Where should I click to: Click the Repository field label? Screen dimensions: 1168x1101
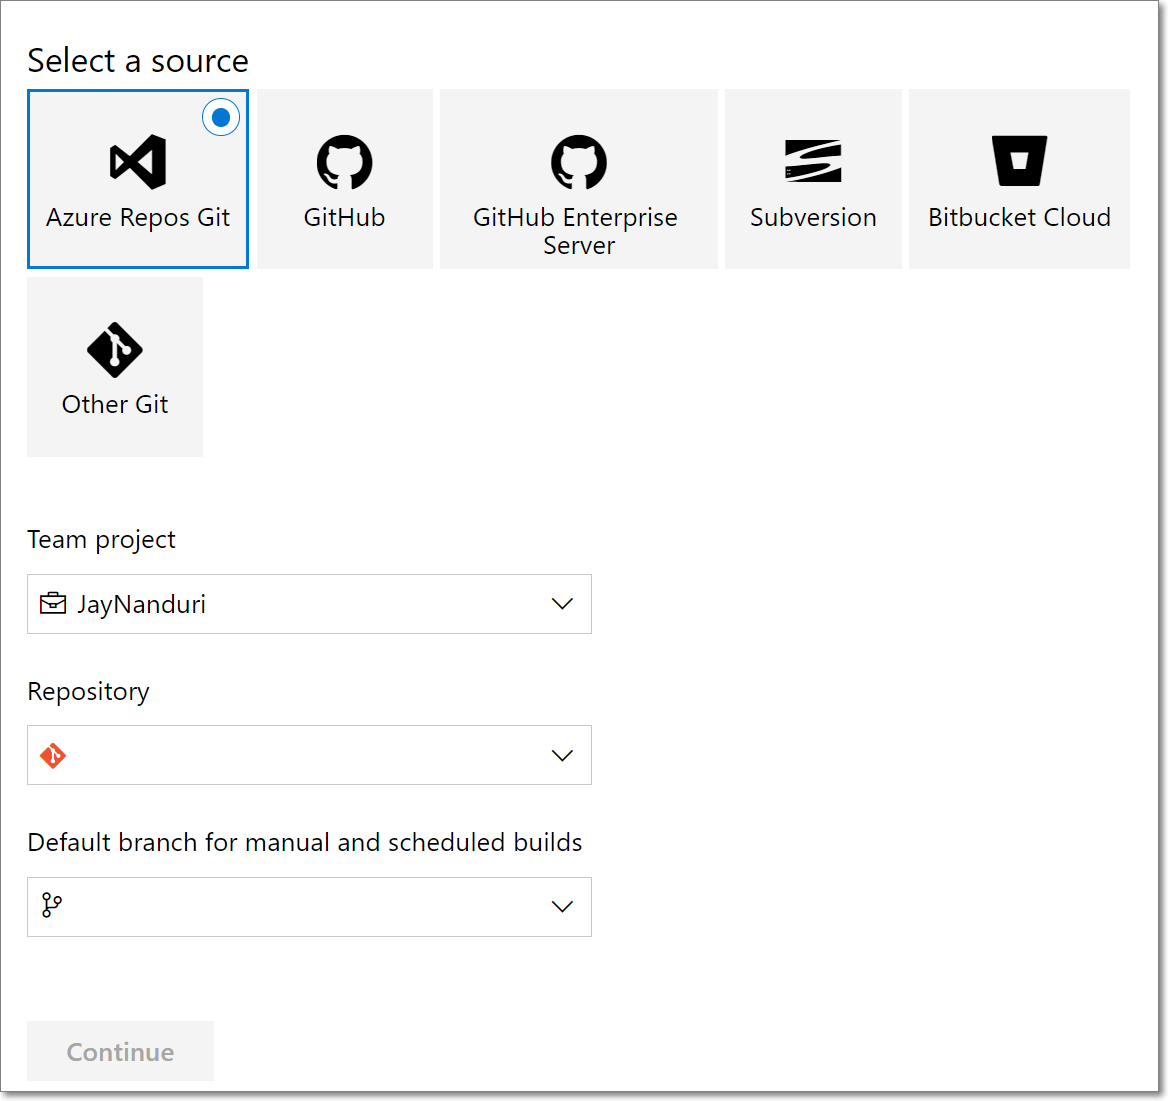[x=89, y=692]
